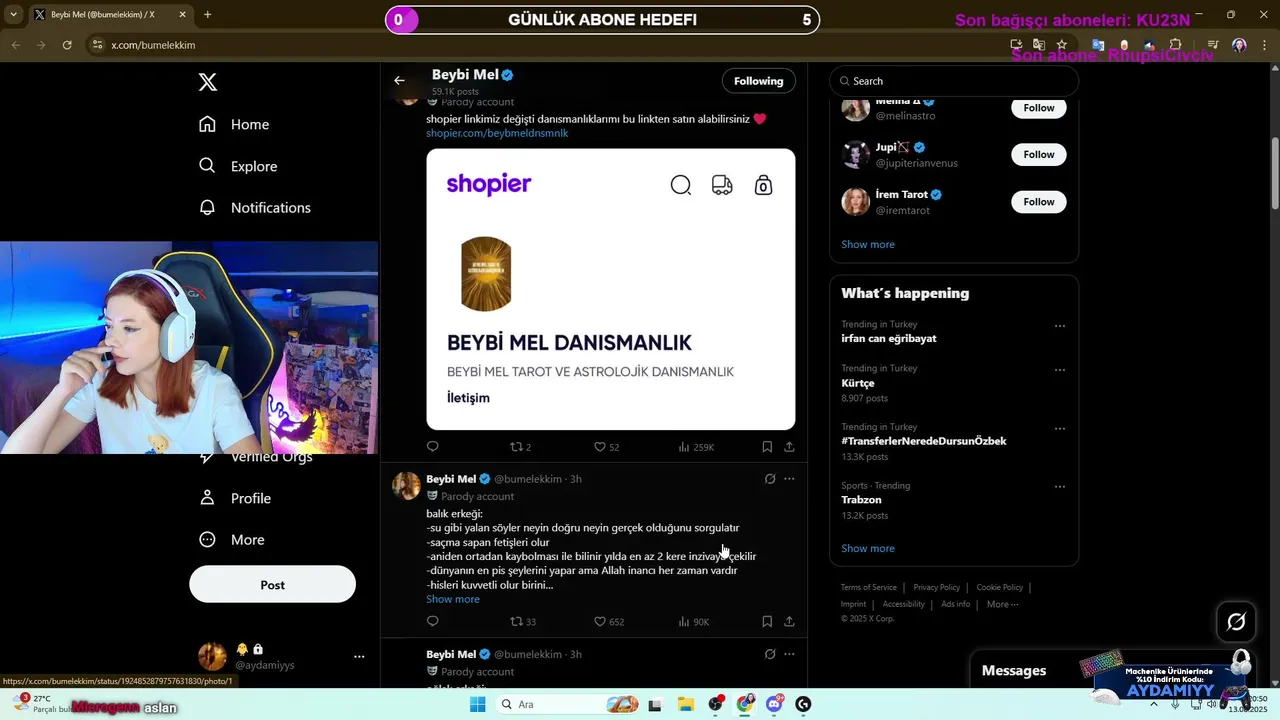Open options for the Trabzon trend
This screenshot has width=1280, height=720.
pyautogui.click(x=1060, y=487)
